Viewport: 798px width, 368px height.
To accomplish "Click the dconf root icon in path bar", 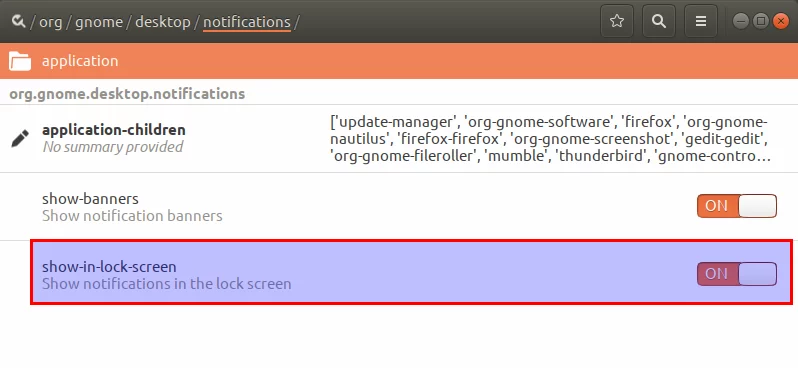I will (x=18, y=21).
